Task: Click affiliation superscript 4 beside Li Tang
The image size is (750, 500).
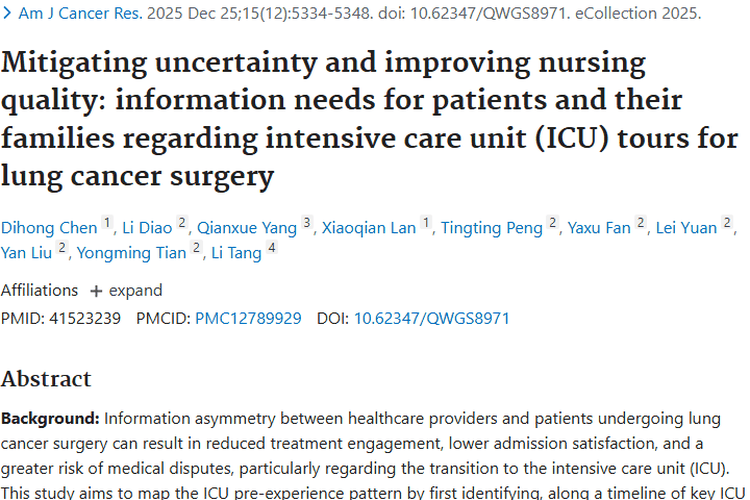Action: (x=272, y=248)
